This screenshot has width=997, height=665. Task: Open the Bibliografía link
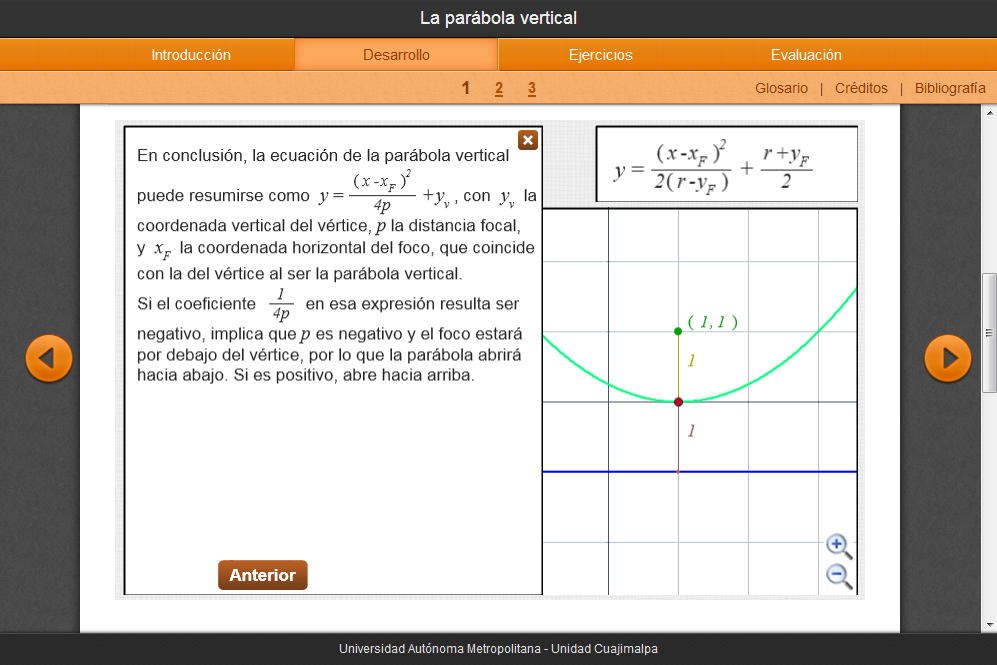coord(950,88)
